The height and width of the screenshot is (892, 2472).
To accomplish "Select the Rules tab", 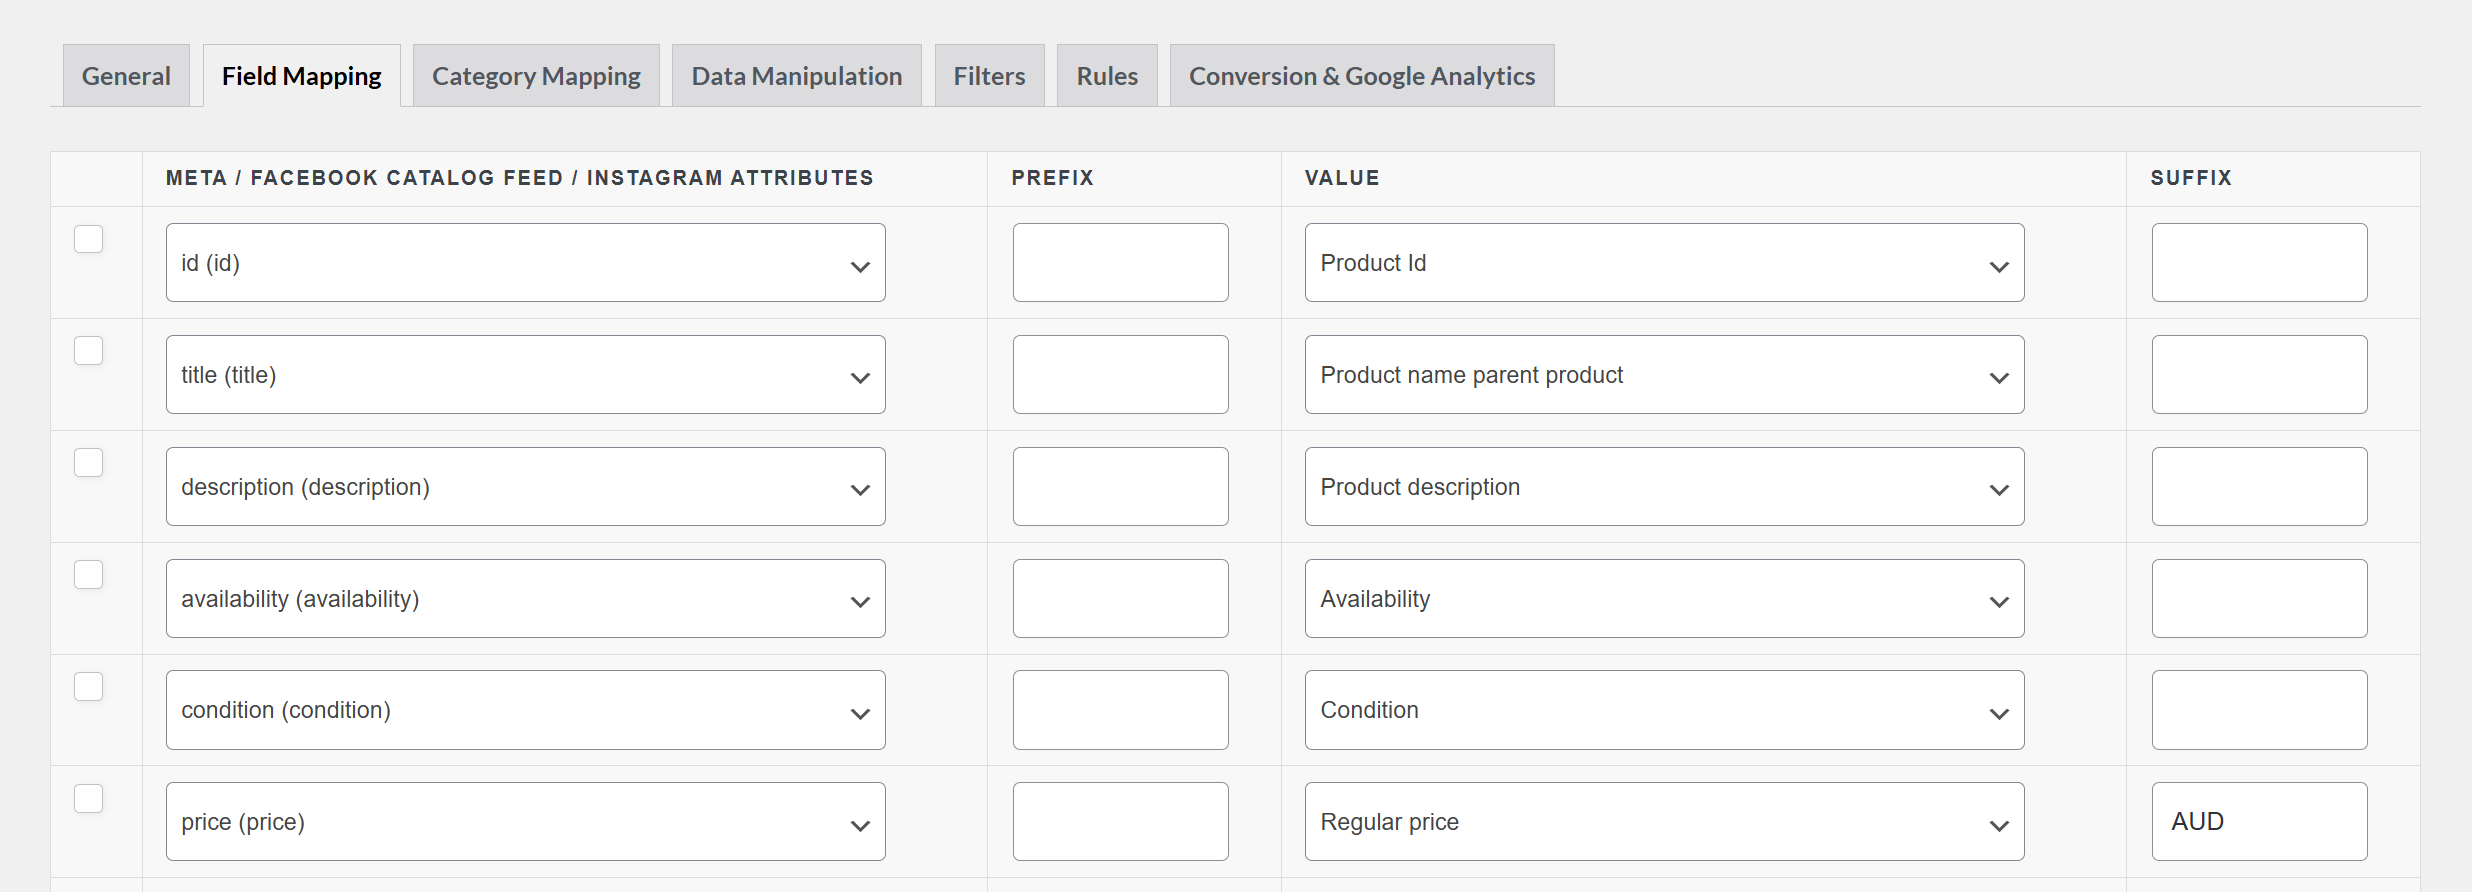I will coord(1107,76).
